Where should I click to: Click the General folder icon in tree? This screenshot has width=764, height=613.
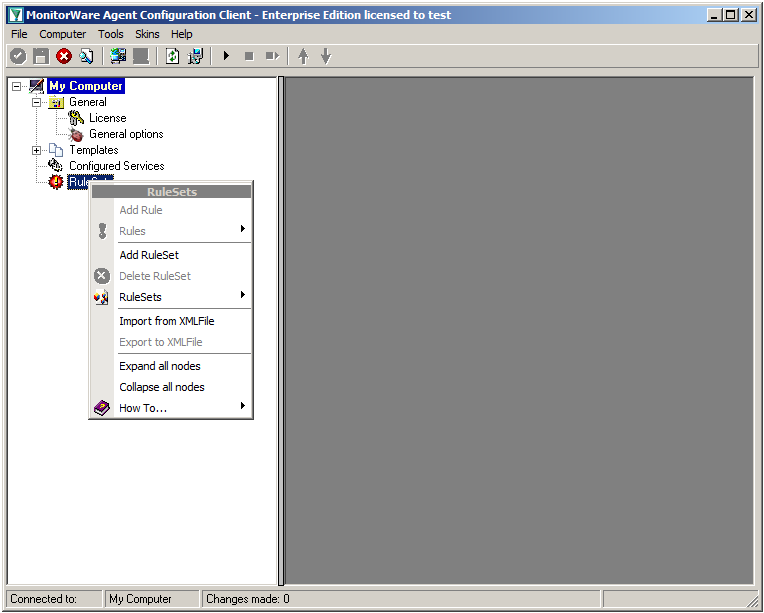click(x=57, y=102)
